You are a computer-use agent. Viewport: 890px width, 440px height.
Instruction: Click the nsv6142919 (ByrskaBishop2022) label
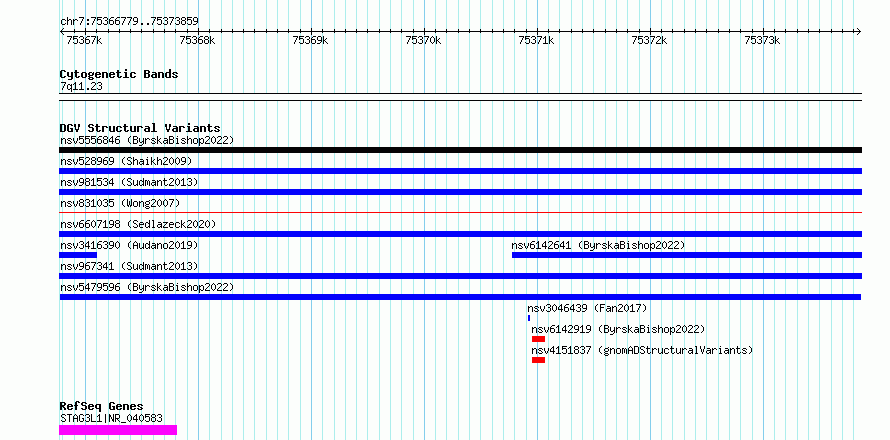(618, 329)
